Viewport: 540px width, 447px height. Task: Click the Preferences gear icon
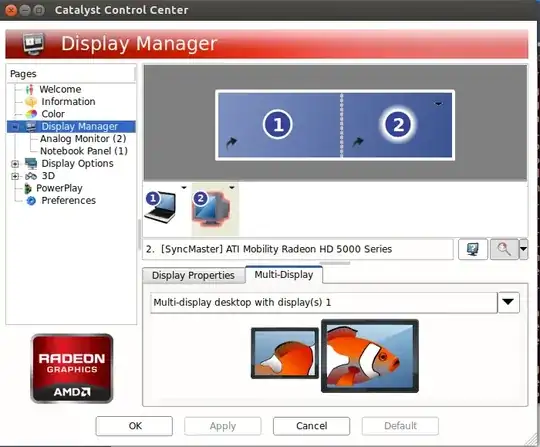31,201
